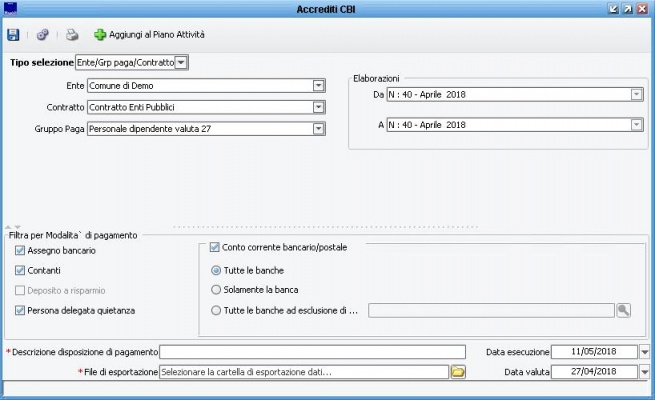
Task: Click the collapse panel arrows above filter
Action: click(x=12, y=227)
